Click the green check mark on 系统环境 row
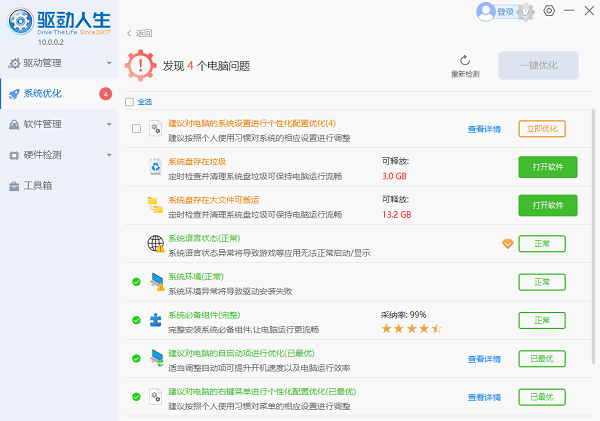This screenshot has width=600, height=421. click(136, 282)
